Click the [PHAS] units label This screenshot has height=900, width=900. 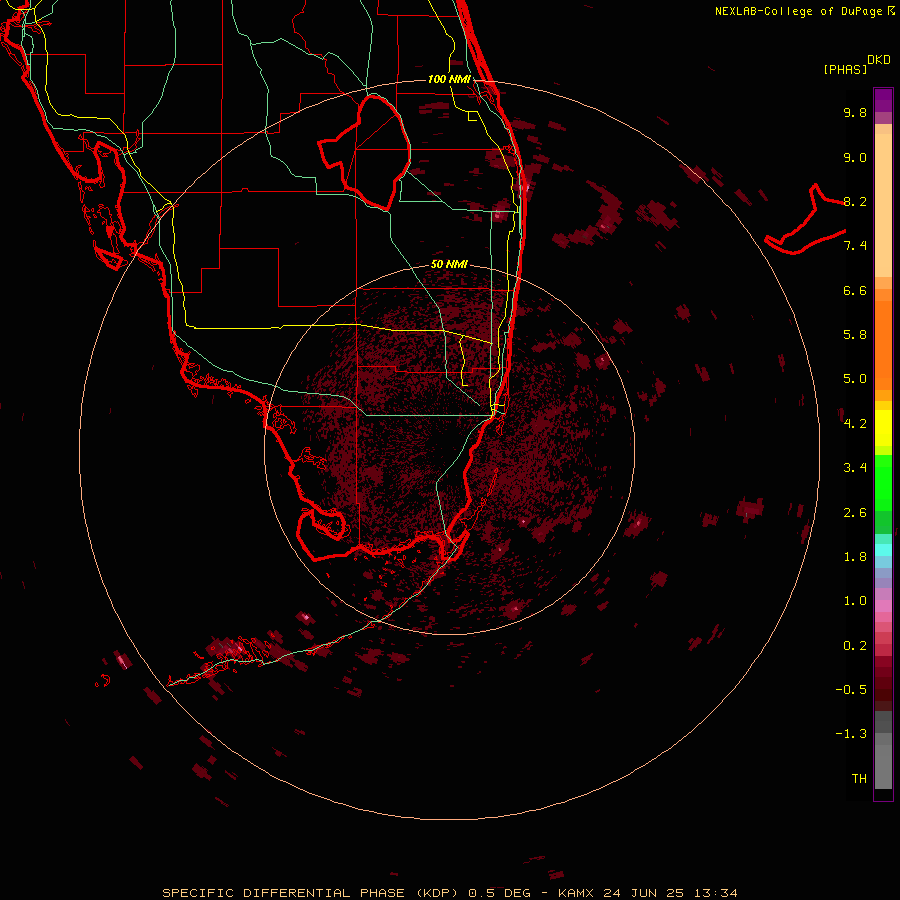click(845, 69)
